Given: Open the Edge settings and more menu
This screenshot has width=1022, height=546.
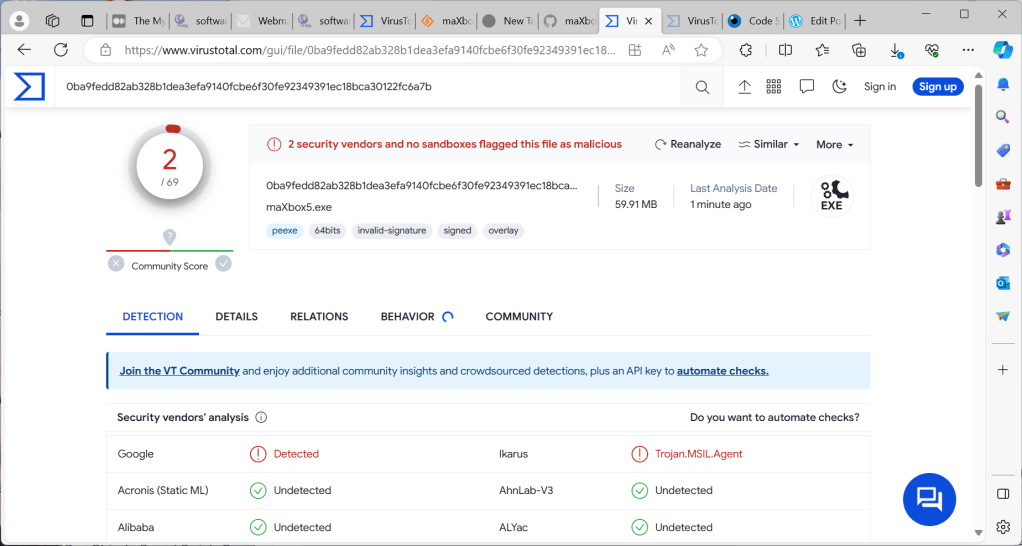Looking at the screenshot, I should [x=966, y=50].
